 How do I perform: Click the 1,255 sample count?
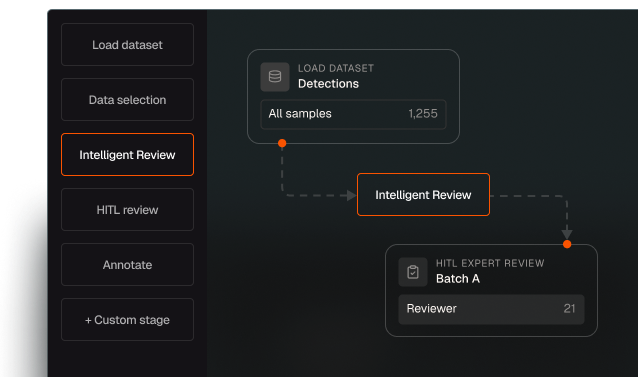pos(423,113)
